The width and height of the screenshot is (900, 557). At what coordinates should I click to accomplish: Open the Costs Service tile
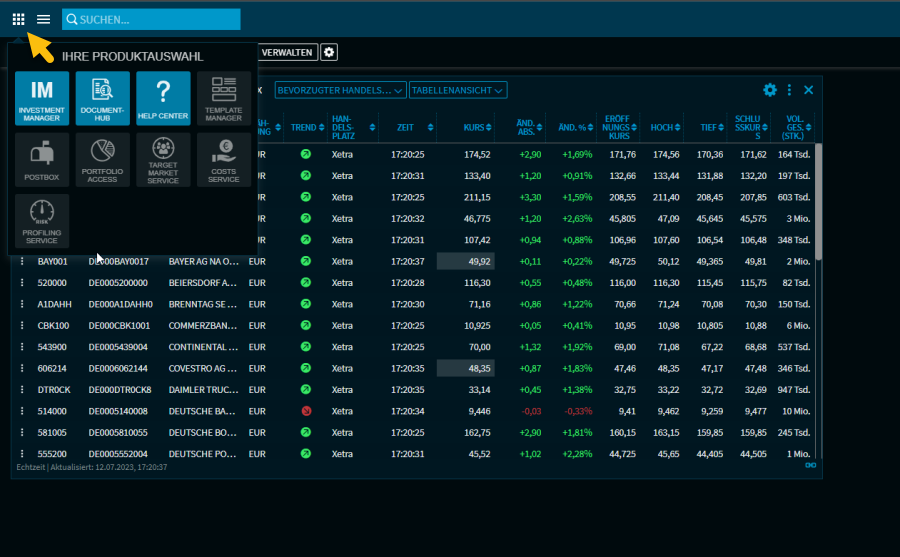[223, 160]
